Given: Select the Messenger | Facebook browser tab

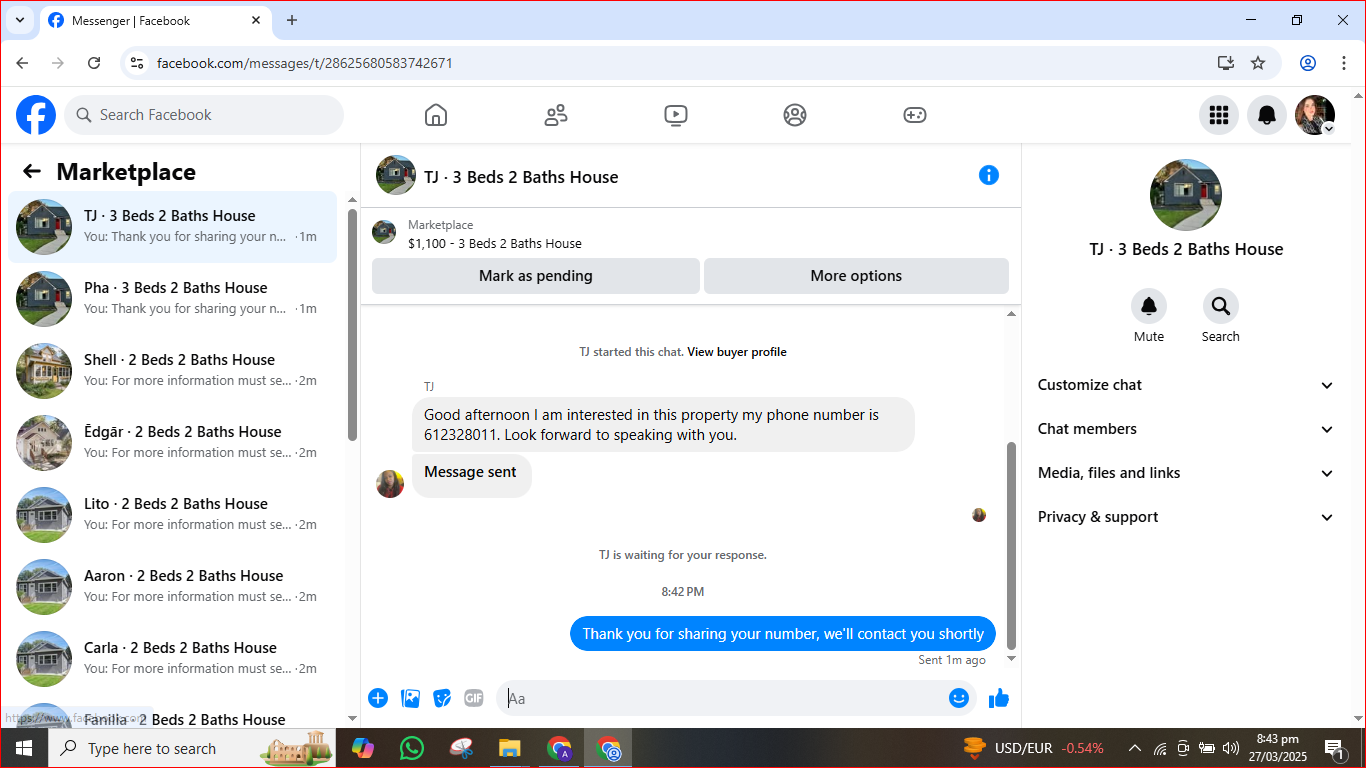Looking at the screenshot, I should pos(155,20).
